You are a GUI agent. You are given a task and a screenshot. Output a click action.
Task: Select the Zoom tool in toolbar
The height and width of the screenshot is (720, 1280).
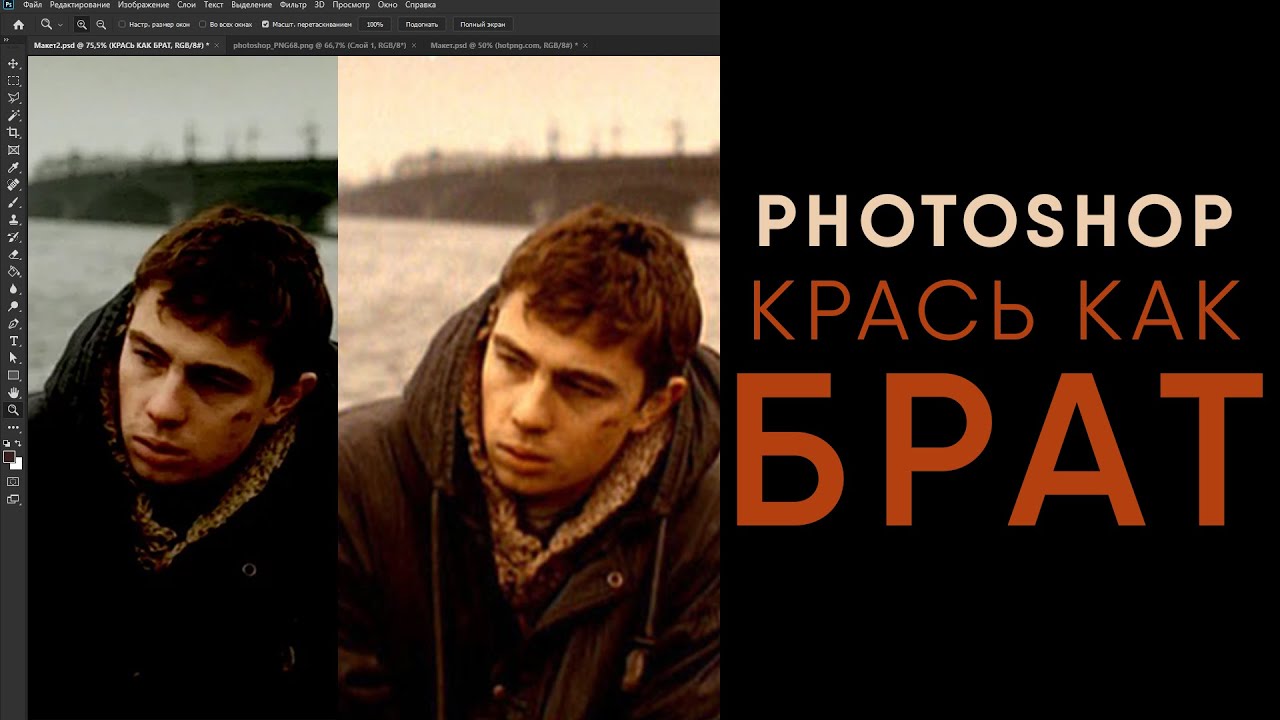pos(13,410)
